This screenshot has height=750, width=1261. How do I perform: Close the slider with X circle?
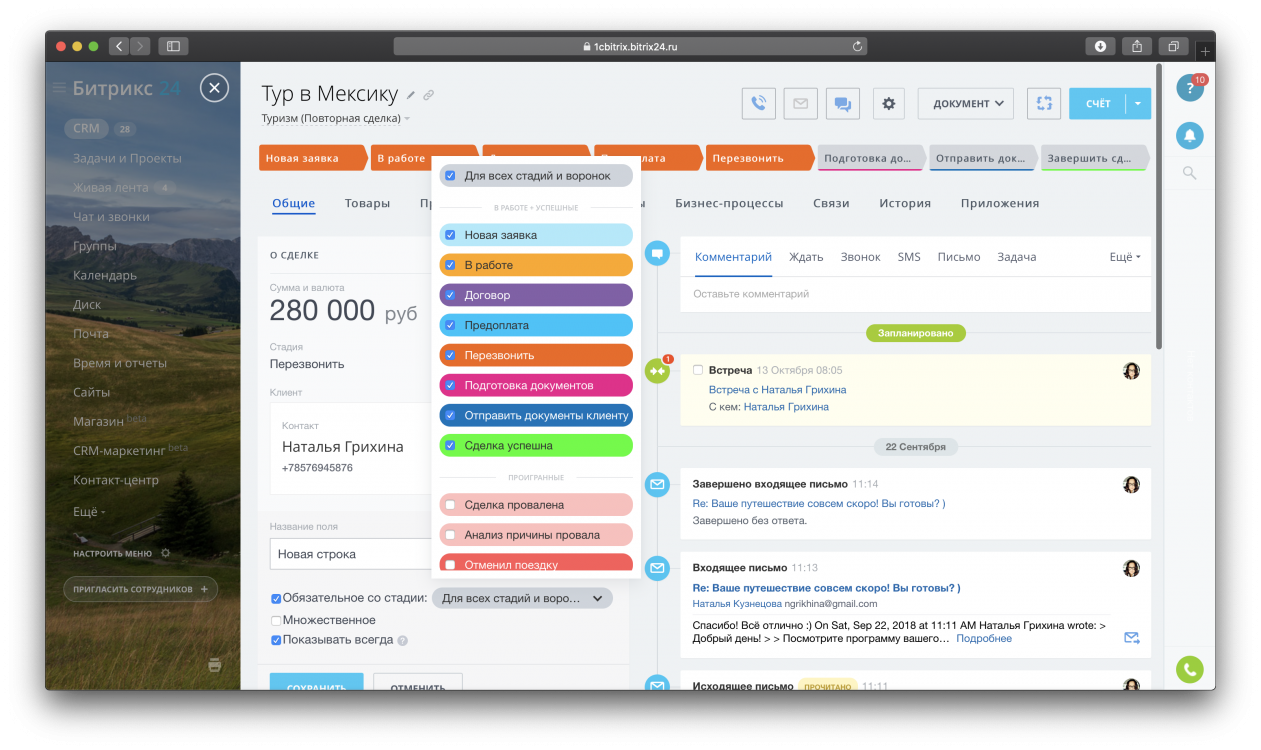point(214,88)
